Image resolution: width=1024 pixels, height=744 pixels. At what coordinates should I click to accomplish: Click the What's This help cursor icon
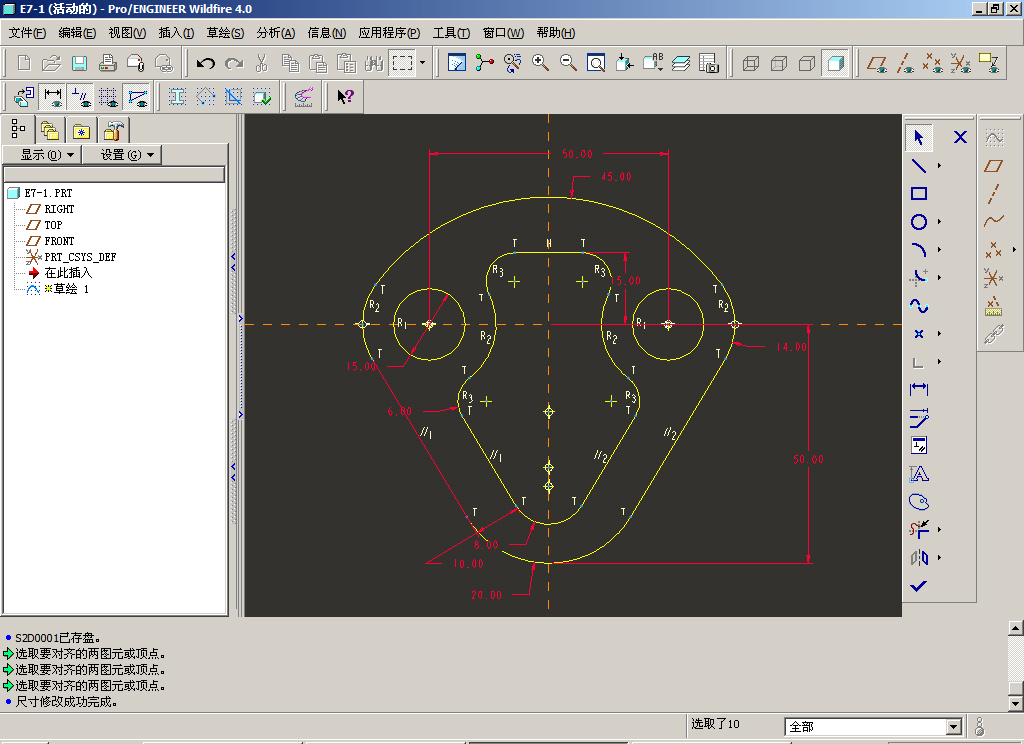point(345,97)
